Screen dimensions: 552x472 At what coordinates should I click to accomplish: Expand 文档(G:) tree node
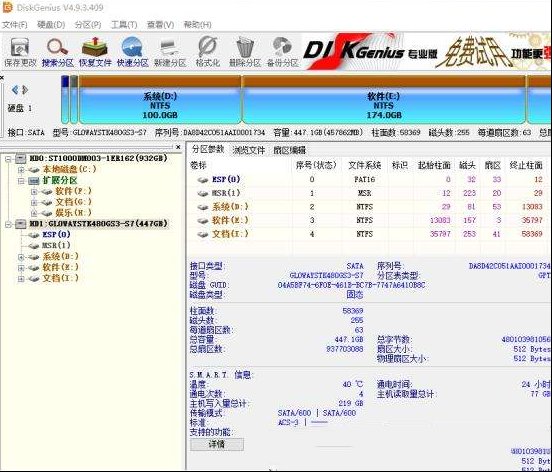pyautogui.click(x=34, y=203)
